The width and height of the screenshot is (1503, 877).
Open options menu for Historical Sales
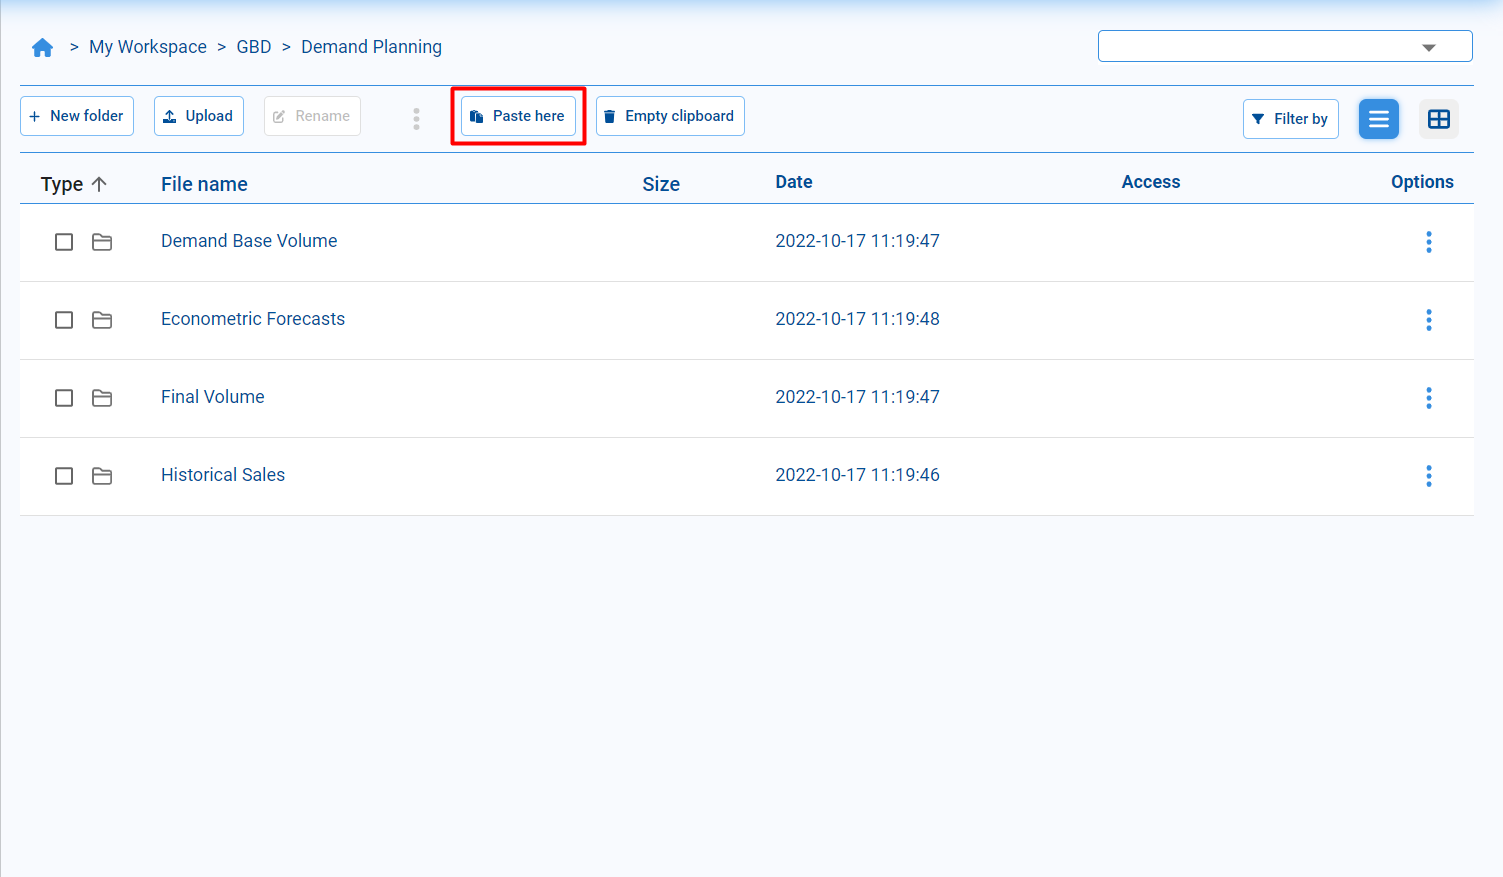1428,476
